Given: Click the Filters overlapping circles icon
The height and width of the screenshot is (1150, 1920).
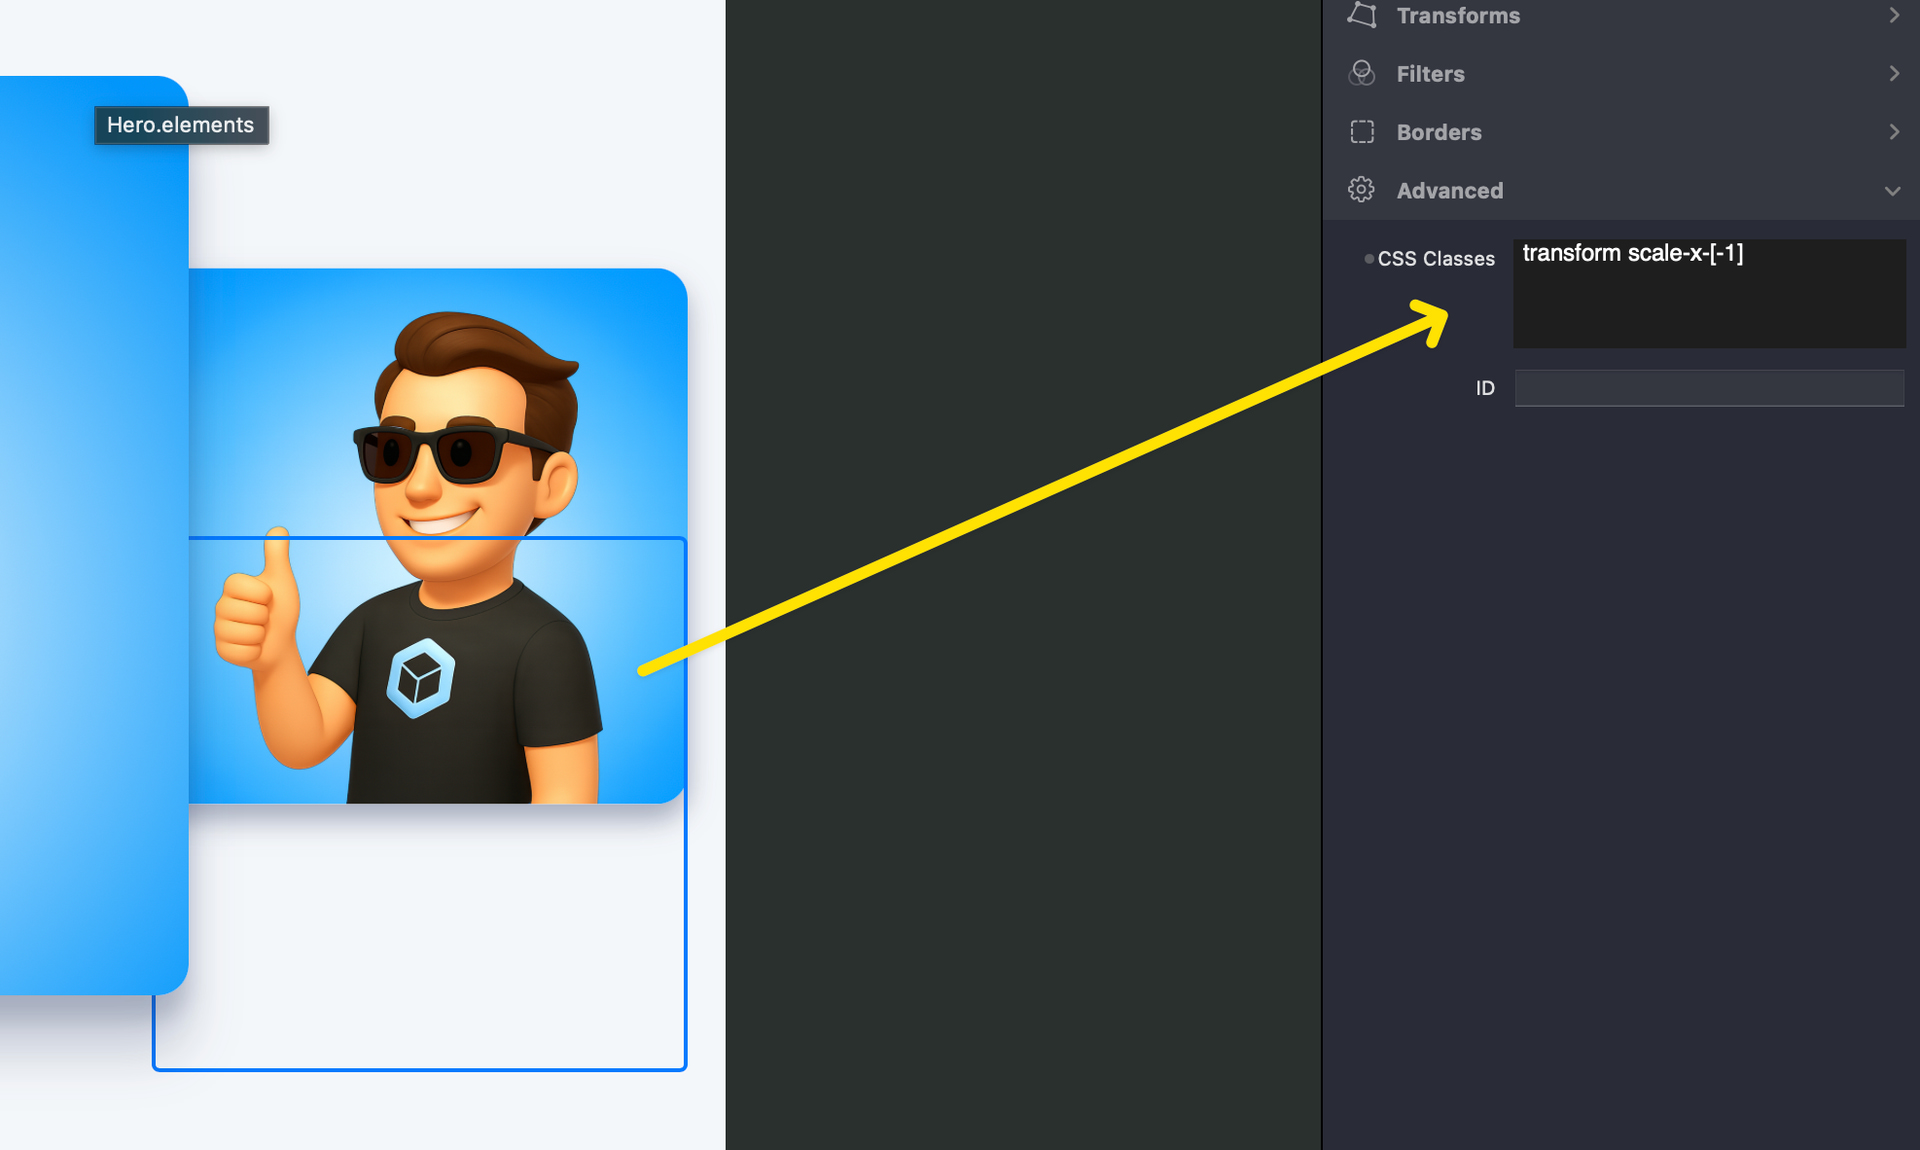Looking at the screenshot, I should coord(1361,73).
